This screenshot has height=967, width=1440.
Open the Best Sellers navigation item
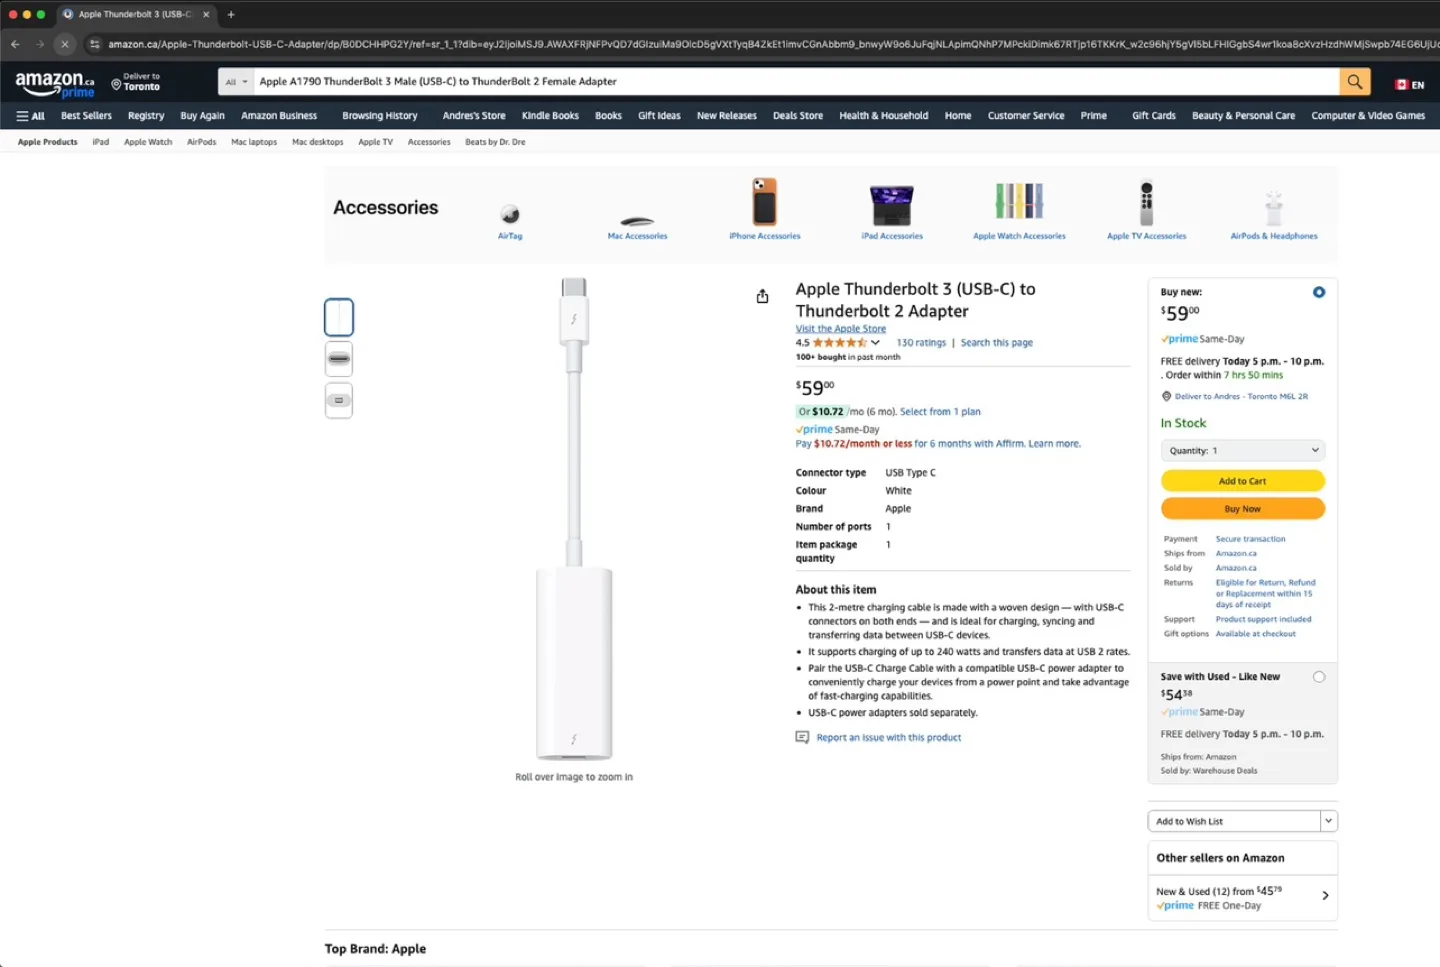[x=86, y=115]
